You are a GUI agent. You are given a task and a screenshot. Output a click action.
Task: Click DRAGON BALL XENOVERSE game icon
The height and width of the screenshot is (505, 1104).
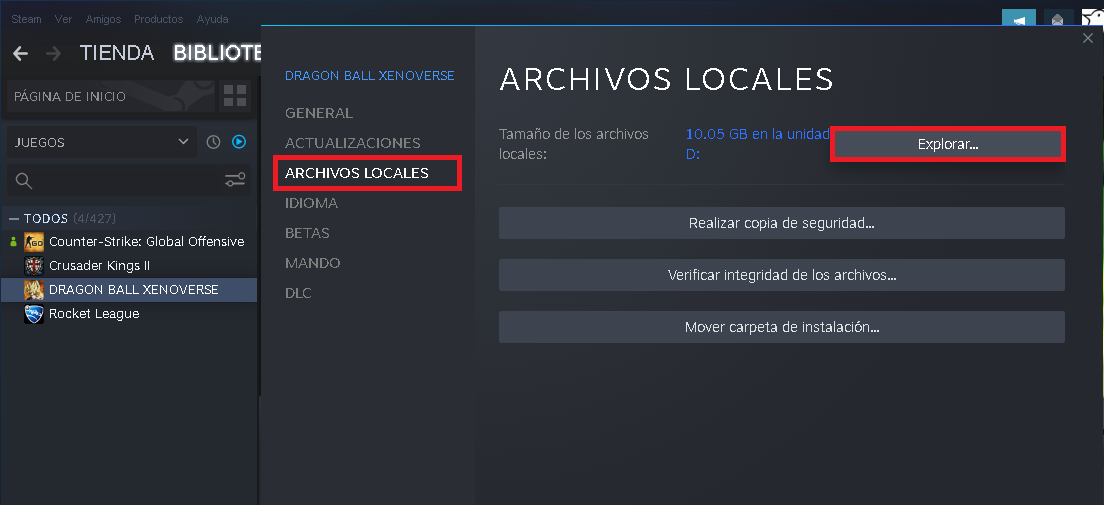[x=34, y=289]
